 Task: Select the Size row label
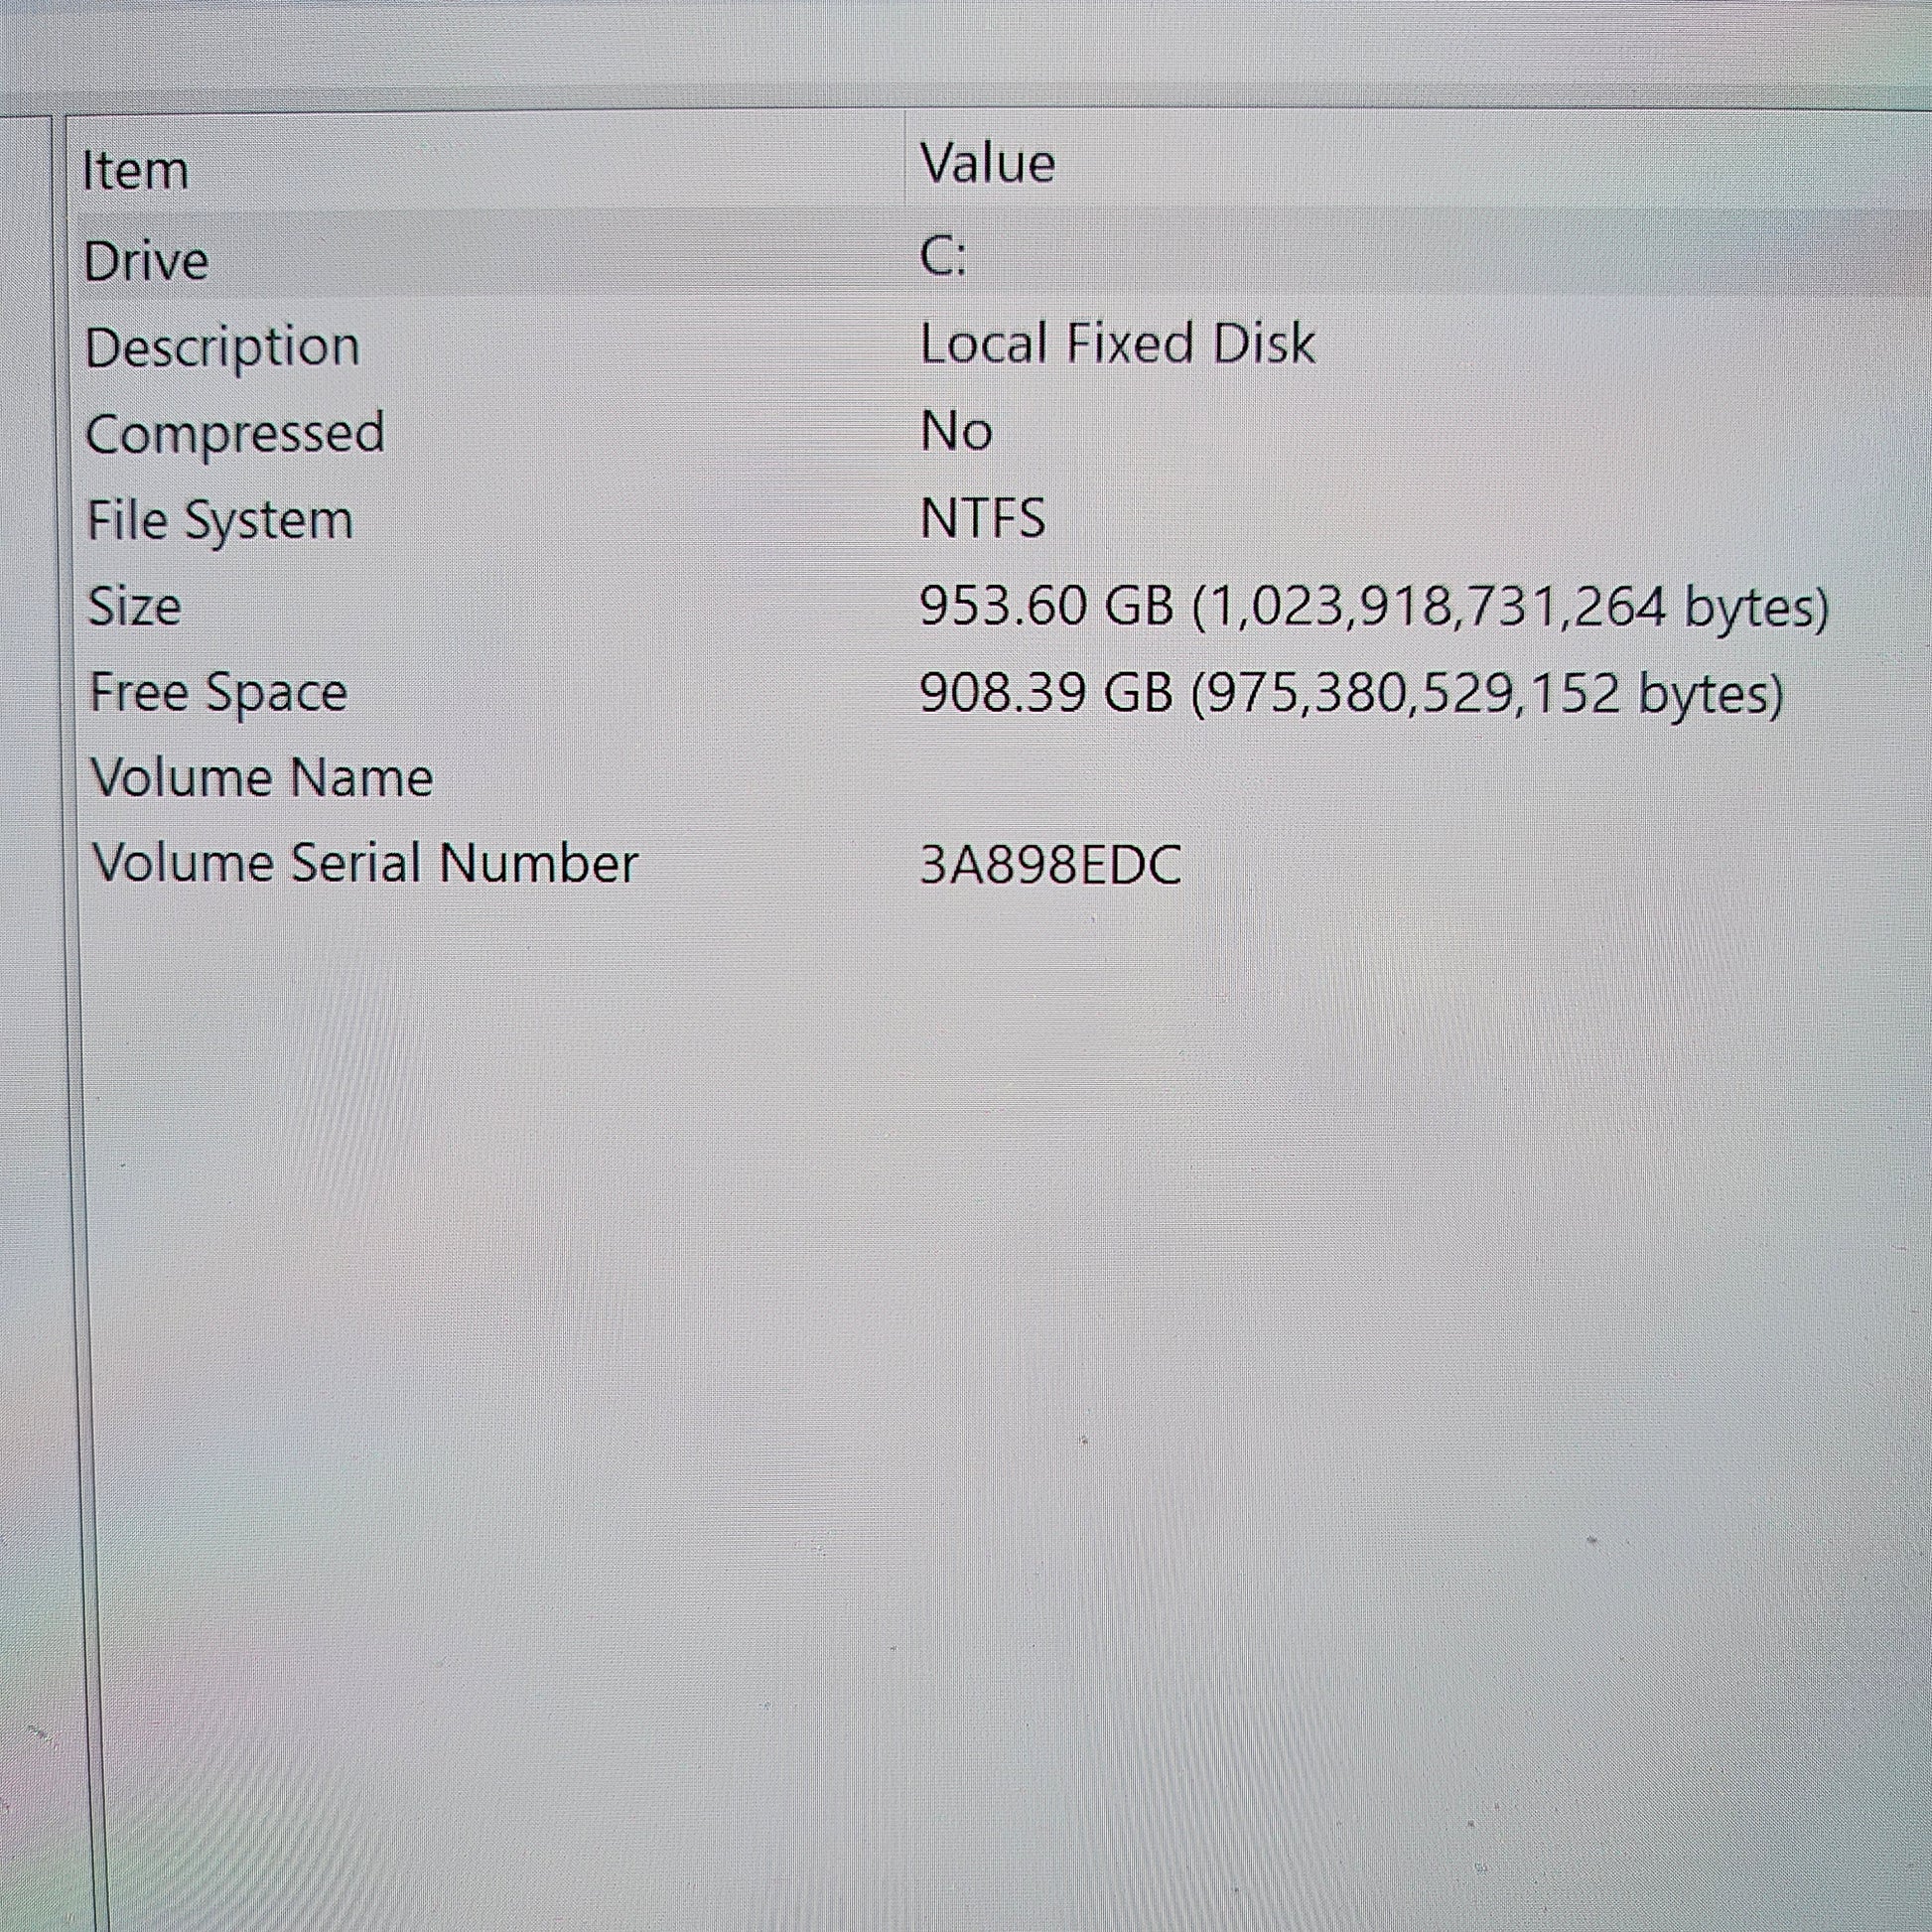pos(135,607)
